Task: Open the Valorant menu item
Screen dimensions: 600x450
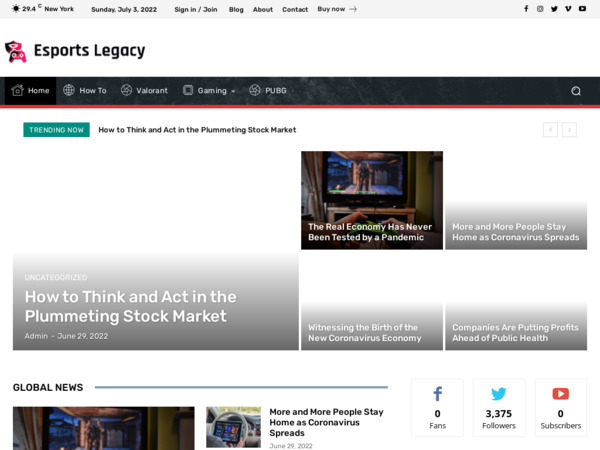Action: (x=145, y=91)
